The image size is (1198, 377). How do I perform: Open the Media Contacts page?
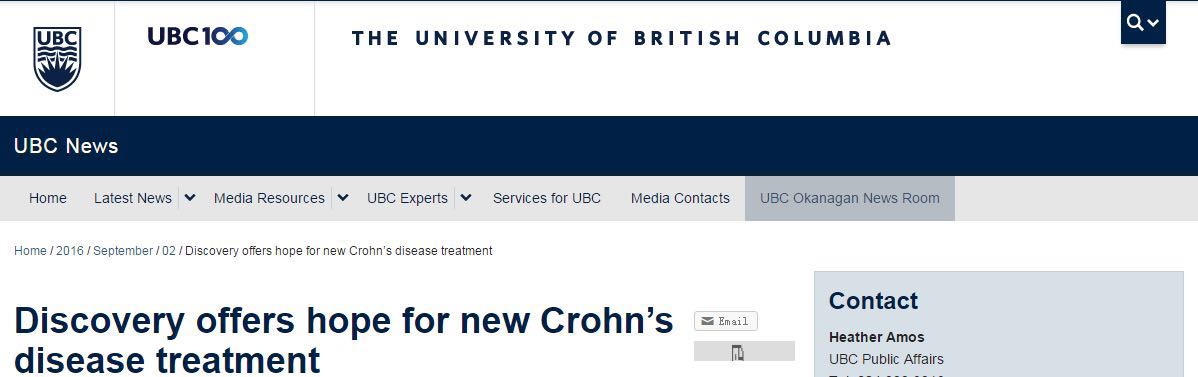680,198
